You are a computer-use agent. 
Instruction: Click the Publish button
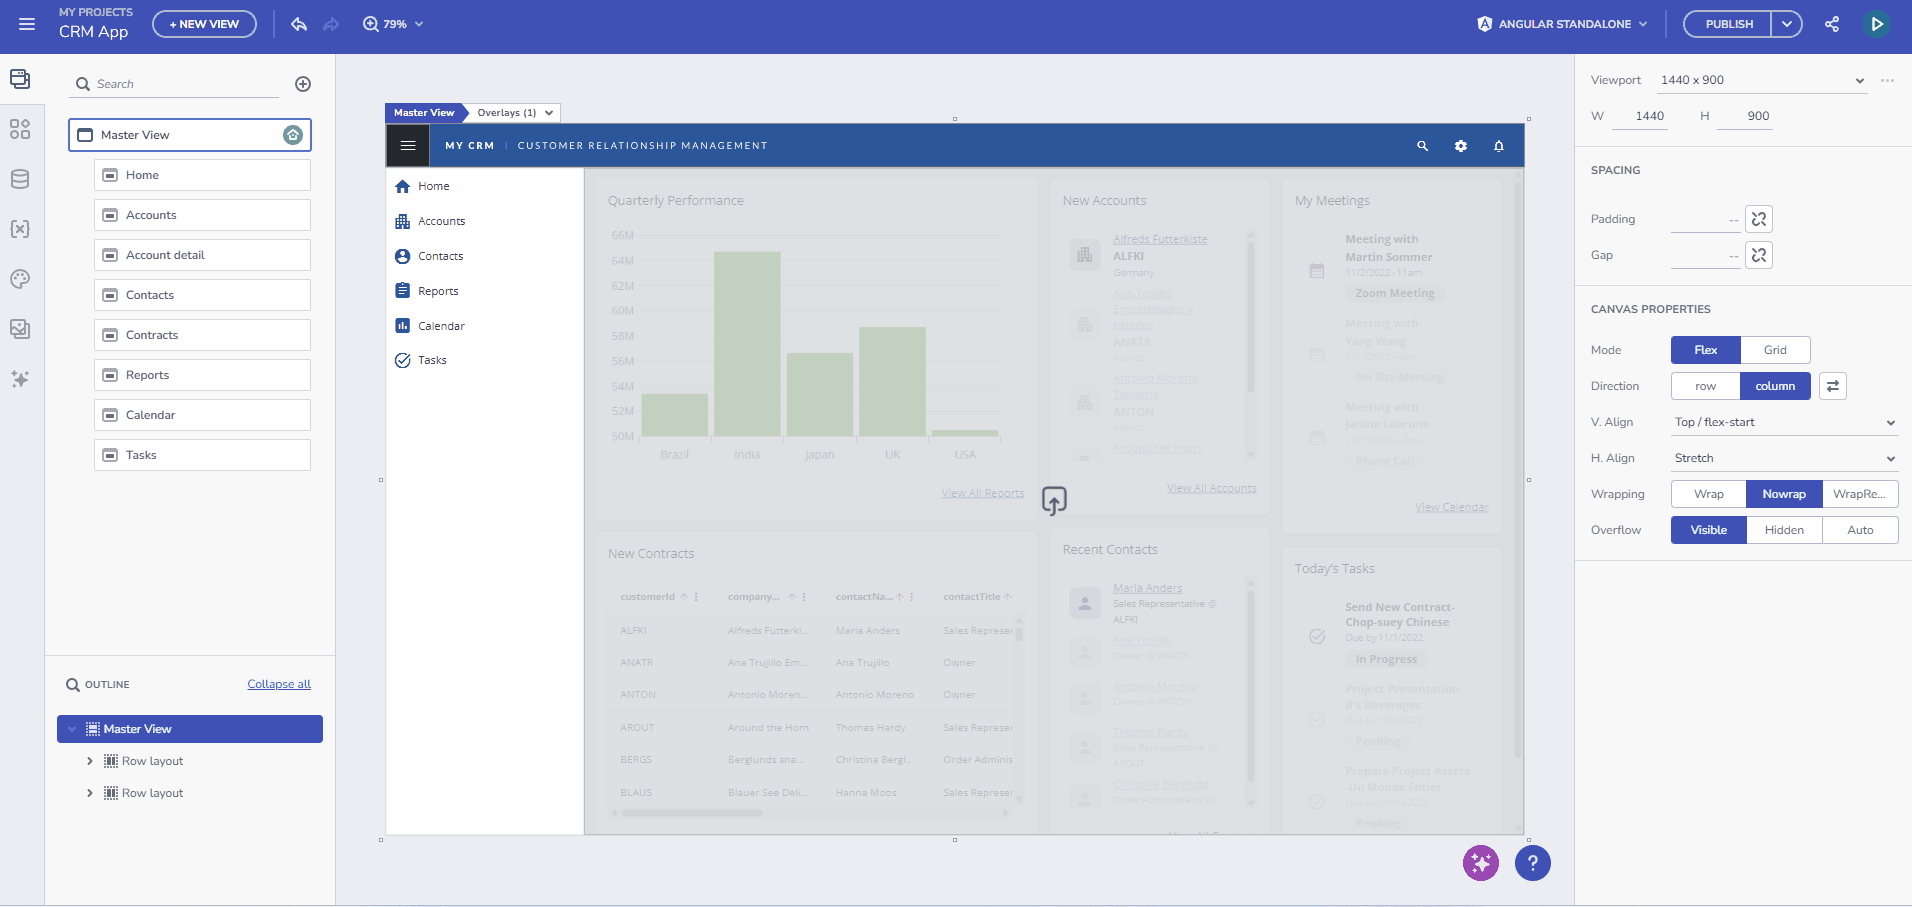tap(1729, 24)
